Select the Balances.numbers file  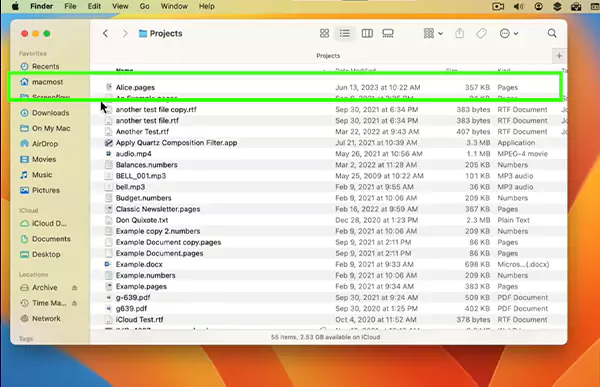tap(328, 165)
